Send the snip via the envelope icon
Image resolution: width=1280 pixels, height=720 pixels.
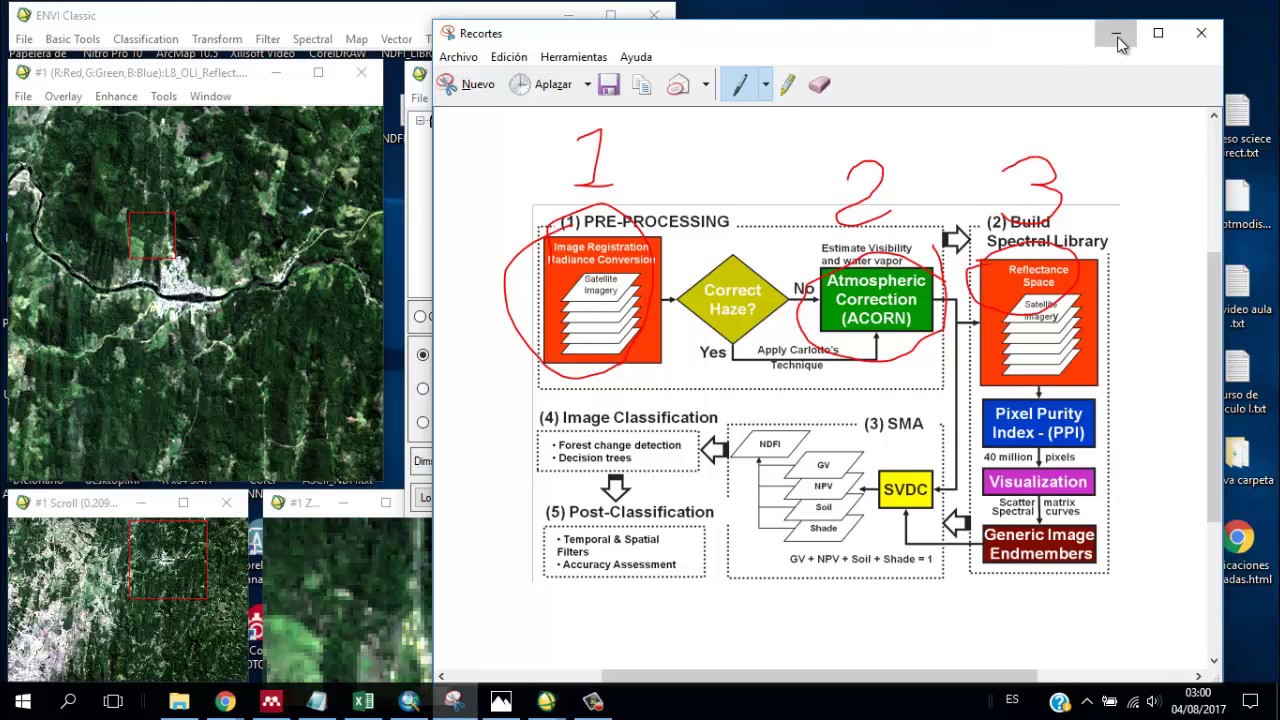pyautogui.click(x=678, y=85)
